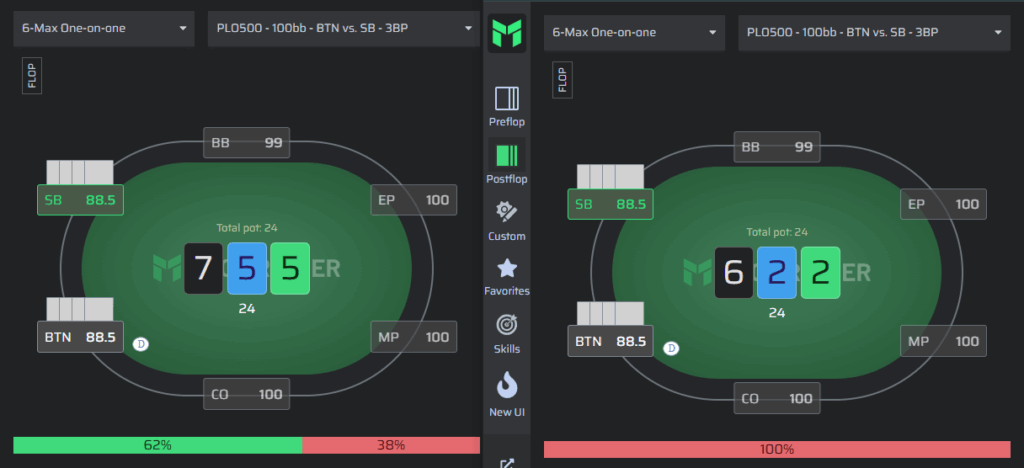Open the Skills target section

(x=507, y=333)
